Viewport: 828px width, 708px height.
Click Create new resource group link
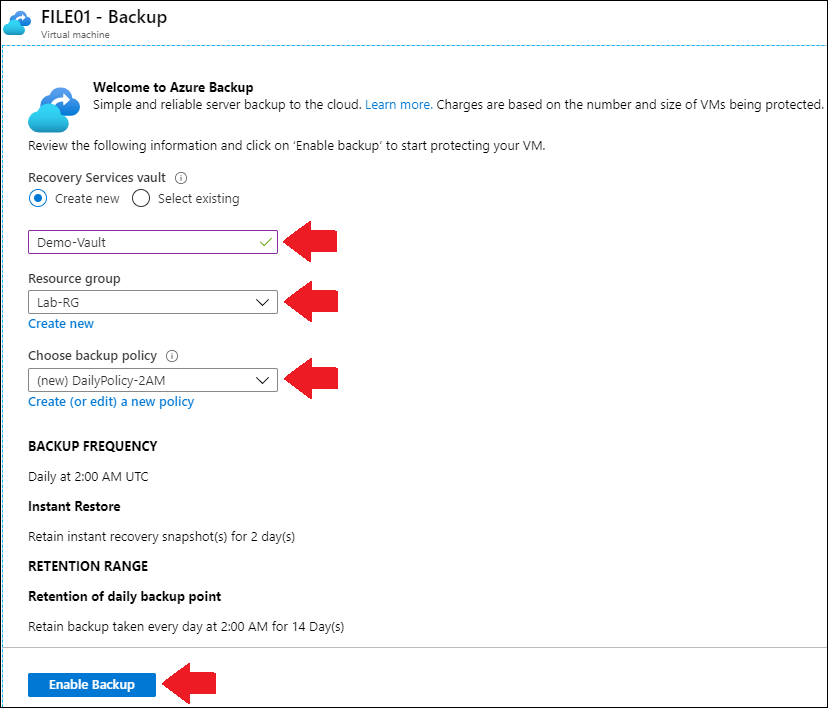(61, 324)
